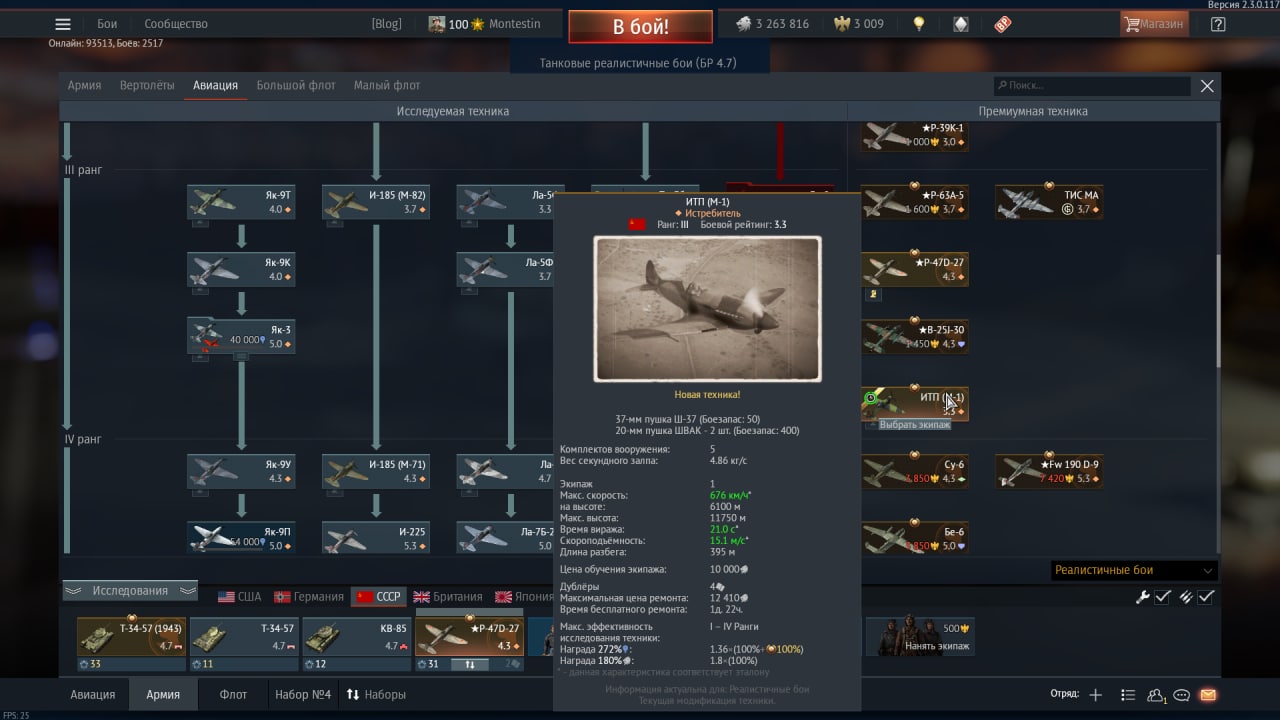
Task: Open the help question mark icon
Action: 1218,24
